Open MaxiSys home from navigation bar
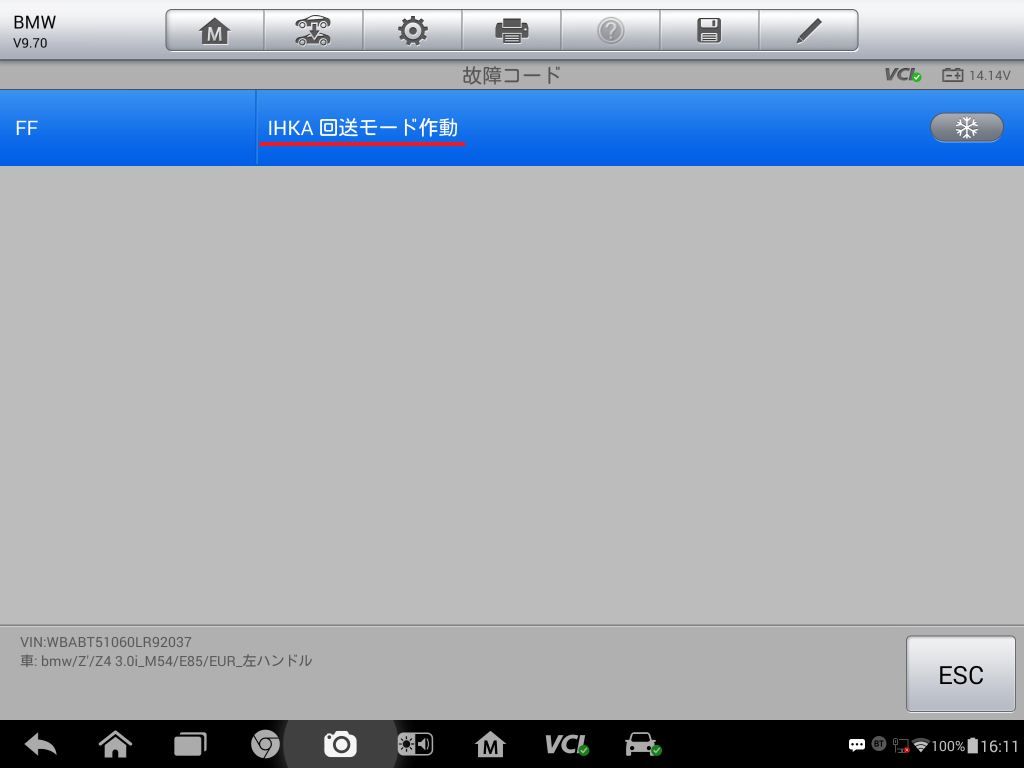This screenshot has height=768, width=1024. tap(490, 744)
